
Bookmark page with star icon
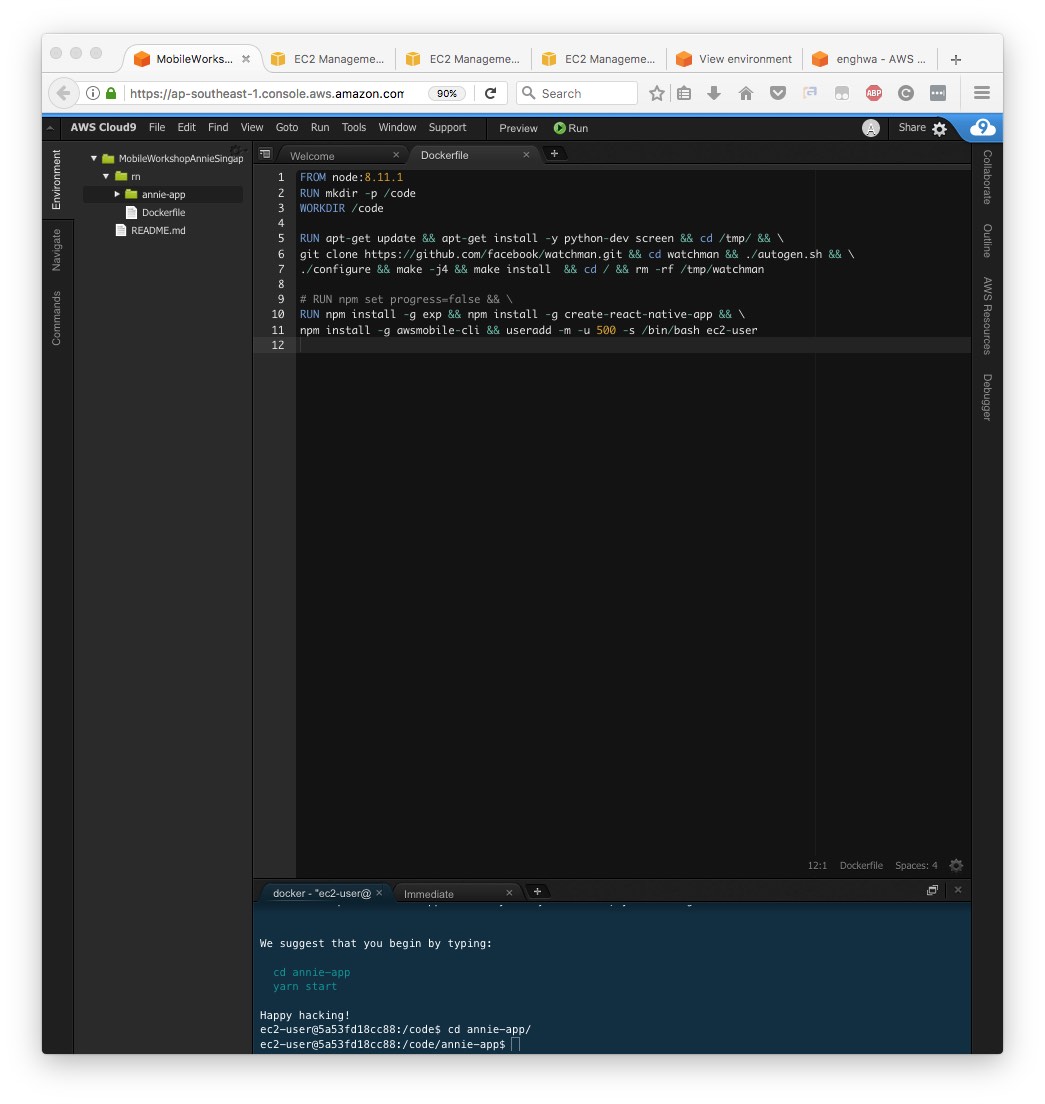[656, 93]
